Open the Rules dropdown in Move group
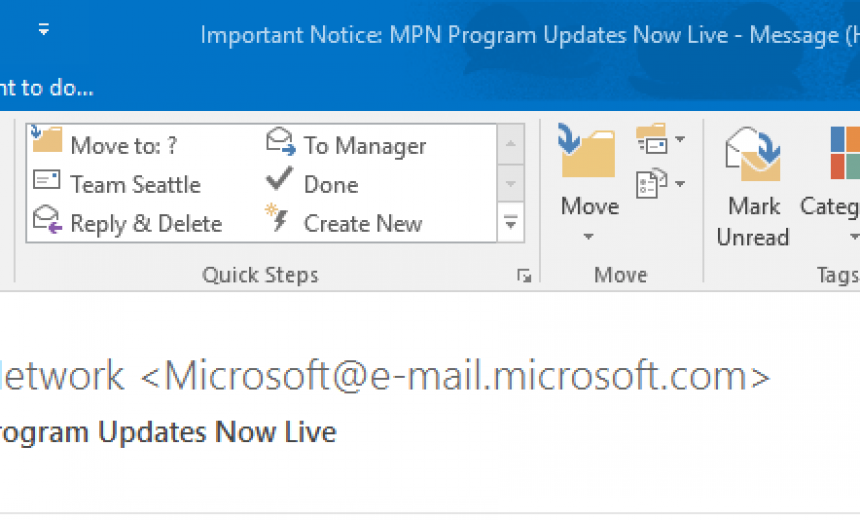This screenshot has height=520, width=860. point(660,139)
